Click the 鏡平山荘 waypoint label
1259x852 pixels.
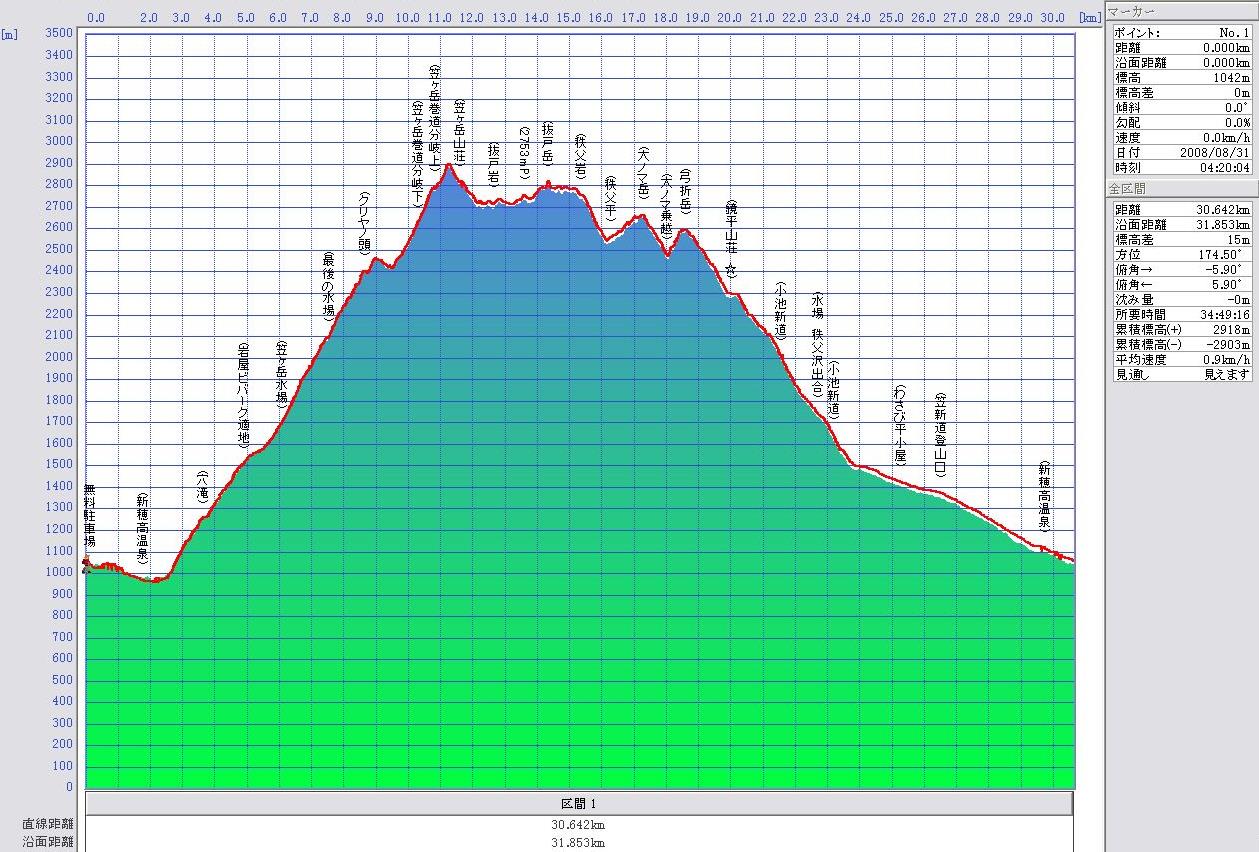point(731,238)
